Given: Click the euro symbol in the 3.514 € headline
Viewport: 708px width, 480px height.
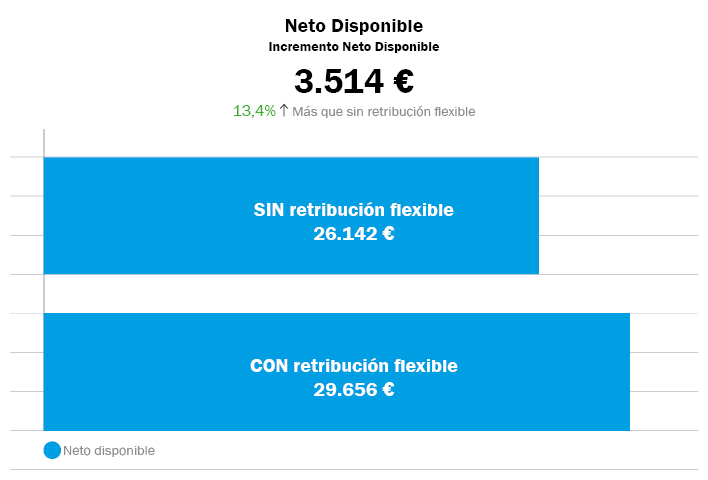Looking at the screenshot, I should pos(403,81).
